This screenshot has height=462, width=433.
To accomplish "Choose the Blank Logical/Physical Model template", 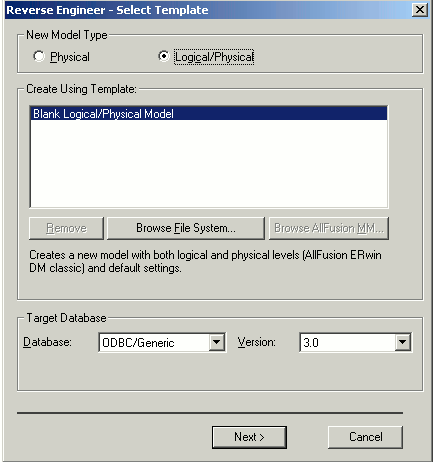I will tap(209, 114).
